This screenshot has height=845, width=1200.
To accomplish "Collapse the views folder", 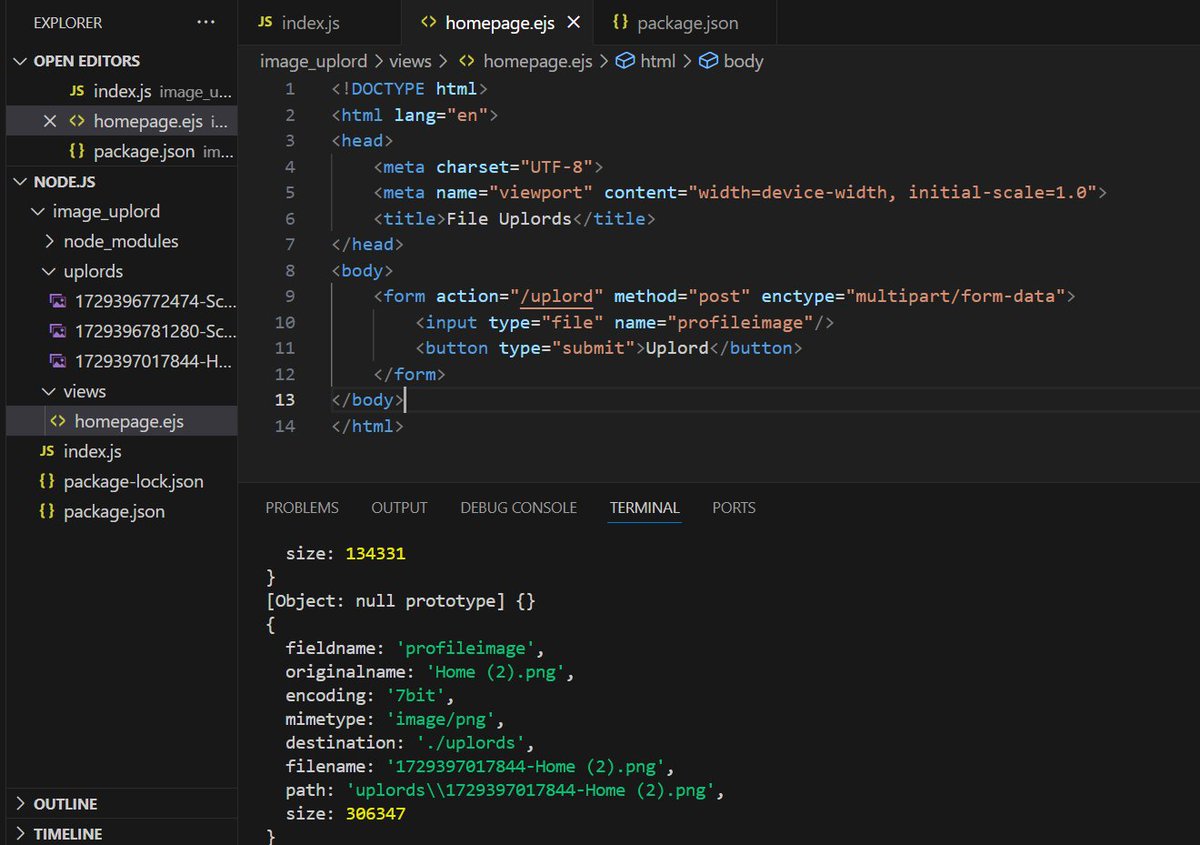I will click(50, 391).
